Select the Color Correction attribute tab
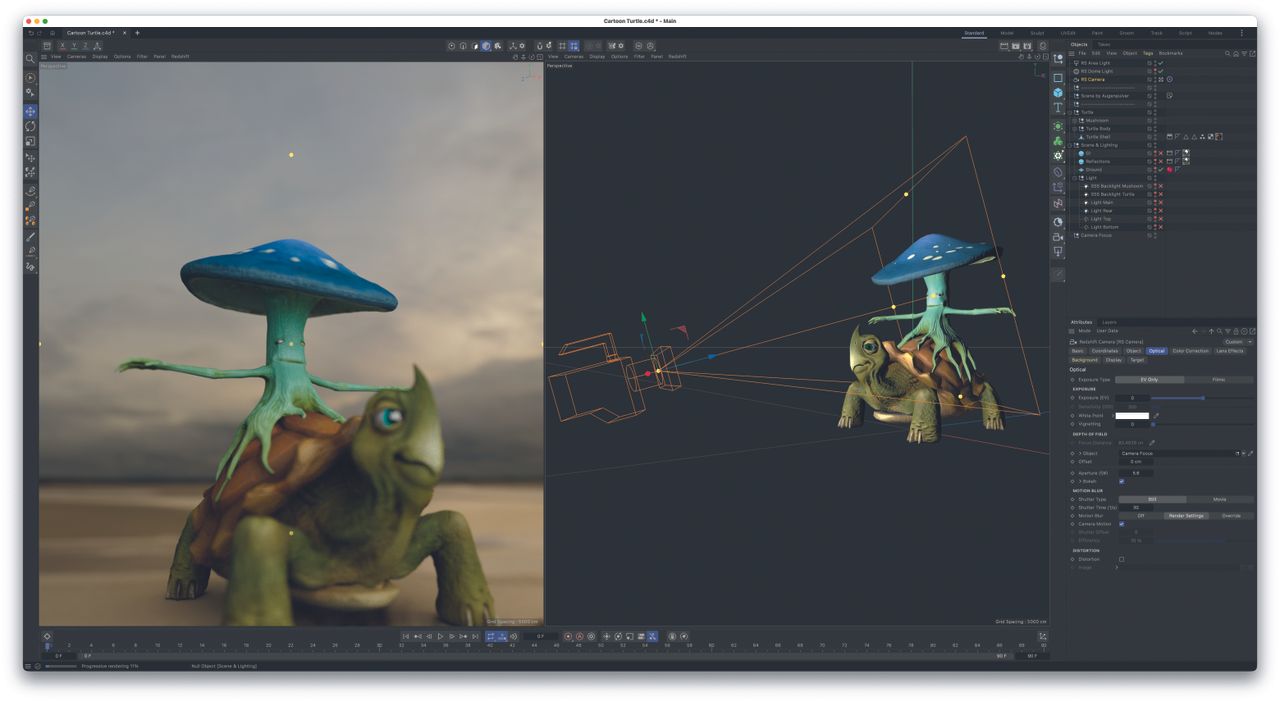1280x702 pixels. click(1190, 351)
